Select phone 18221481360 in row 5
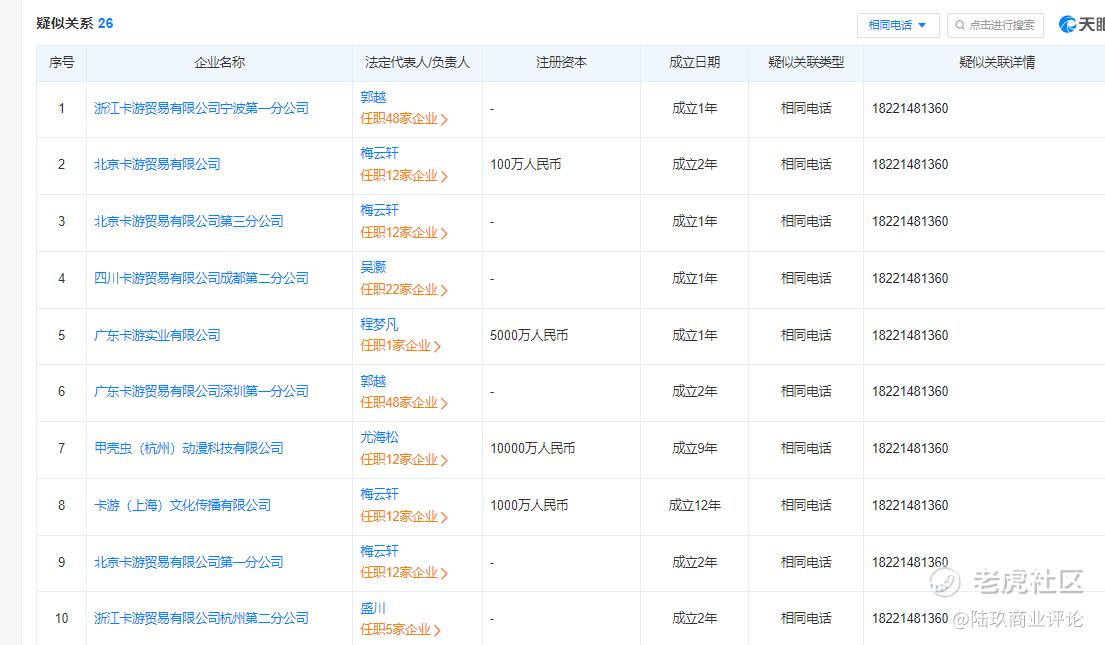 pyautogui.click(x=910, y=336)
